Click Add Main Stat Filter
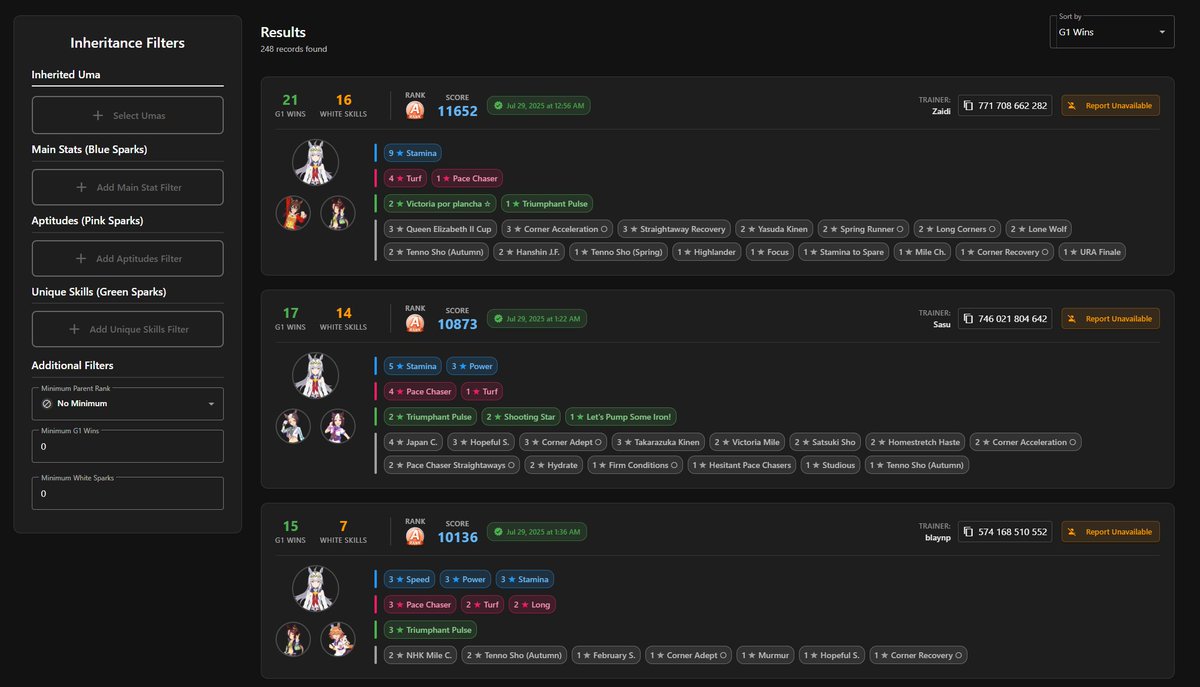The width and height of the screenshot is (1200, 687). click(127, 187)
